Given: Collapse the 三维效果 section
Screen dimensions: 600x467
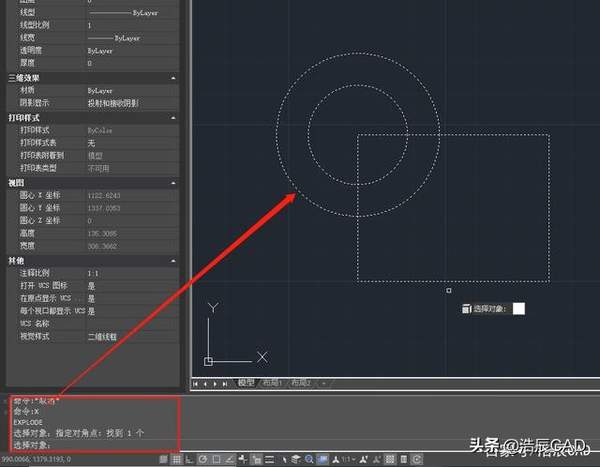Looking at the screenshot, I should click(x=173, y=78).
